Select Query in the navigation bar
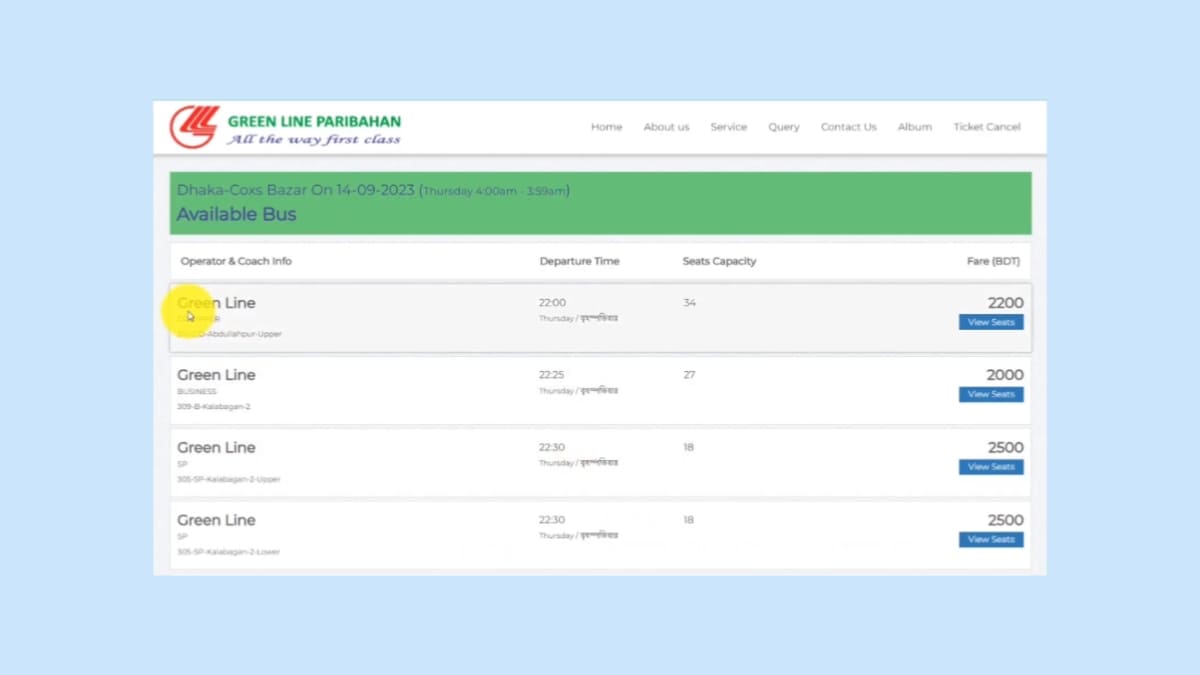 pyautogui.click(x=783, y=127)
